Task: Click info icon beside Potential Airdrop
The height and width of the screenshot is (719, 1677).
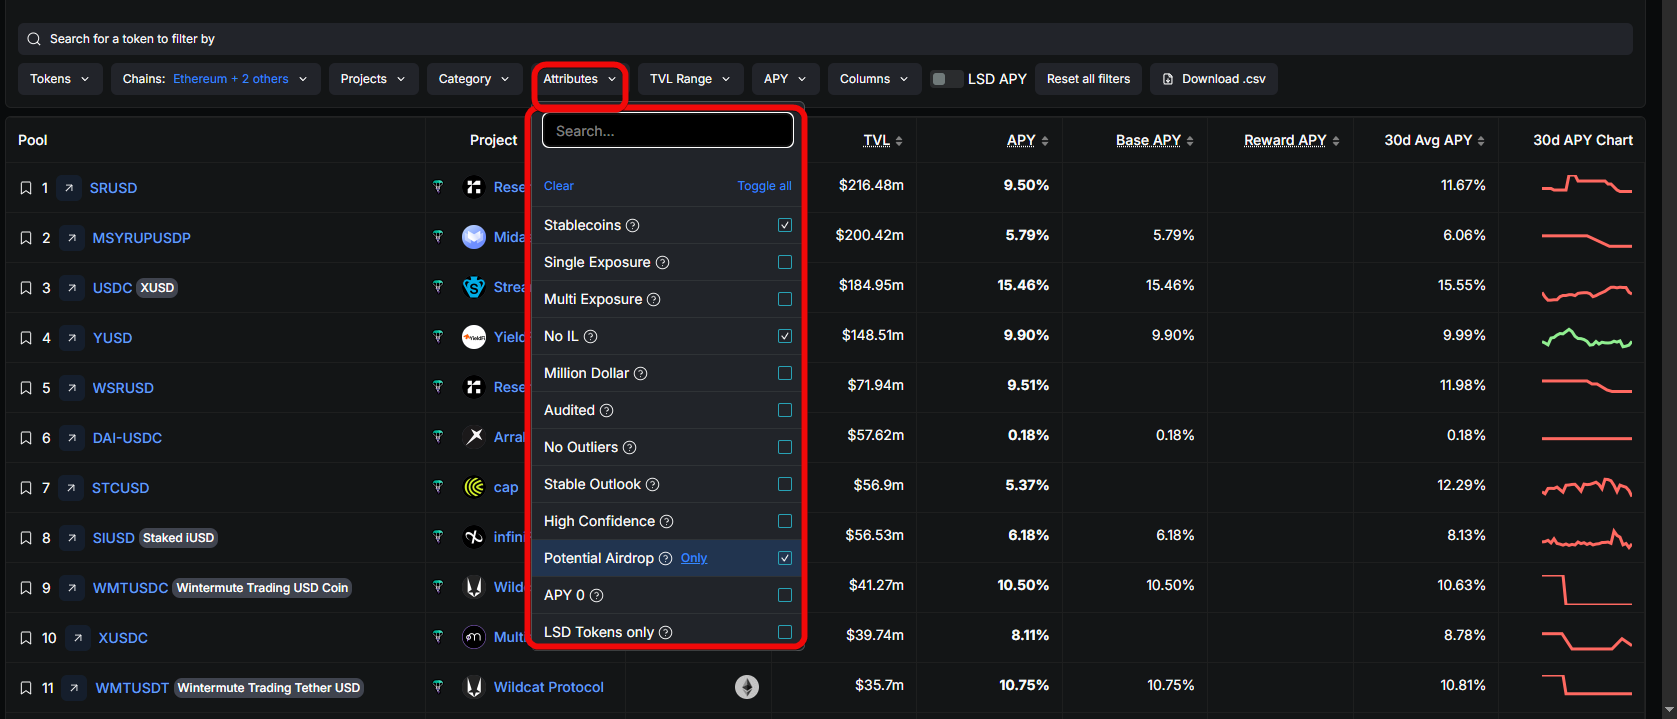Action: click(665, 559)
